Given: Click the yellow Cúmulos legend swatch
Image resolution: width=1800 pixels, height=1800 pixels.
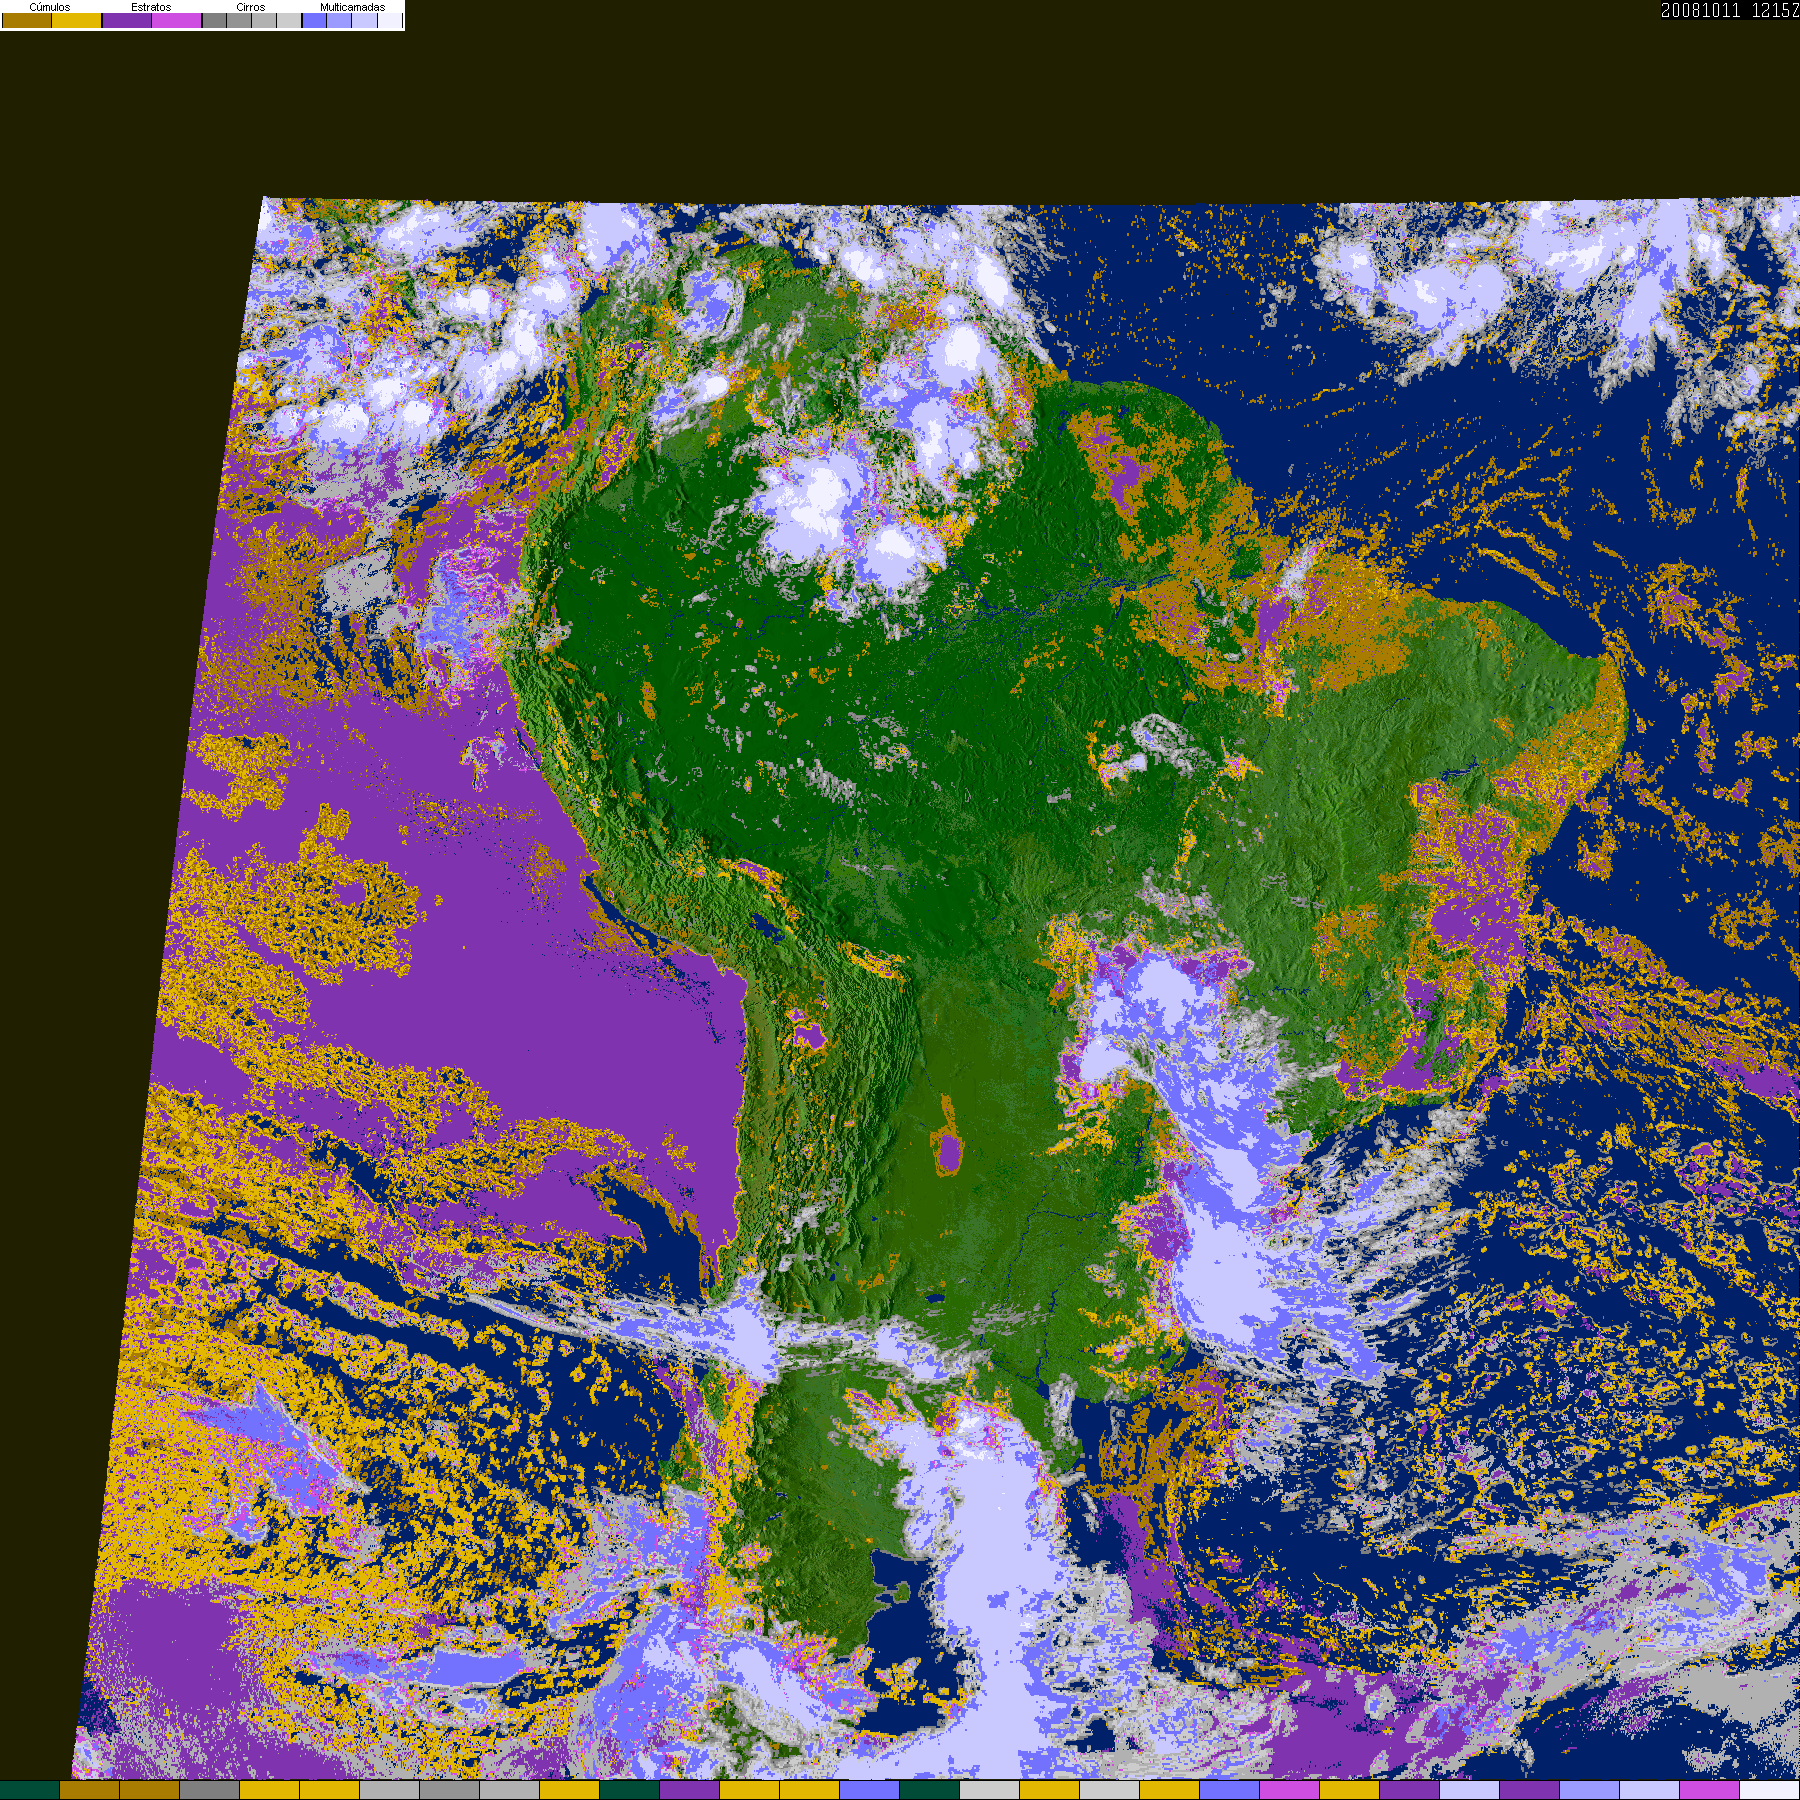Looking at the screenshot, I should (77, 20).
